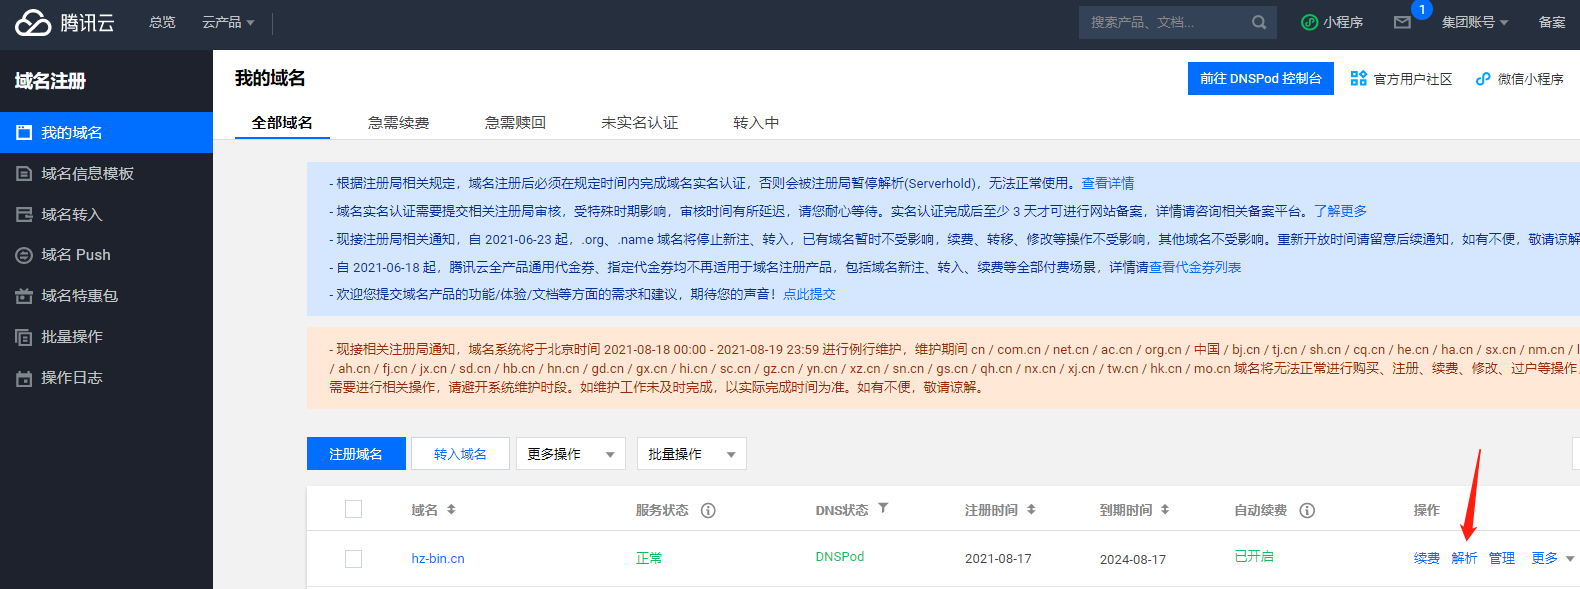Image resolution: width=1580 pixels, height=589 pixels.
Task: Open 域名转入 in sidebar
Action: pyautogui.click(x=106, y=214)
